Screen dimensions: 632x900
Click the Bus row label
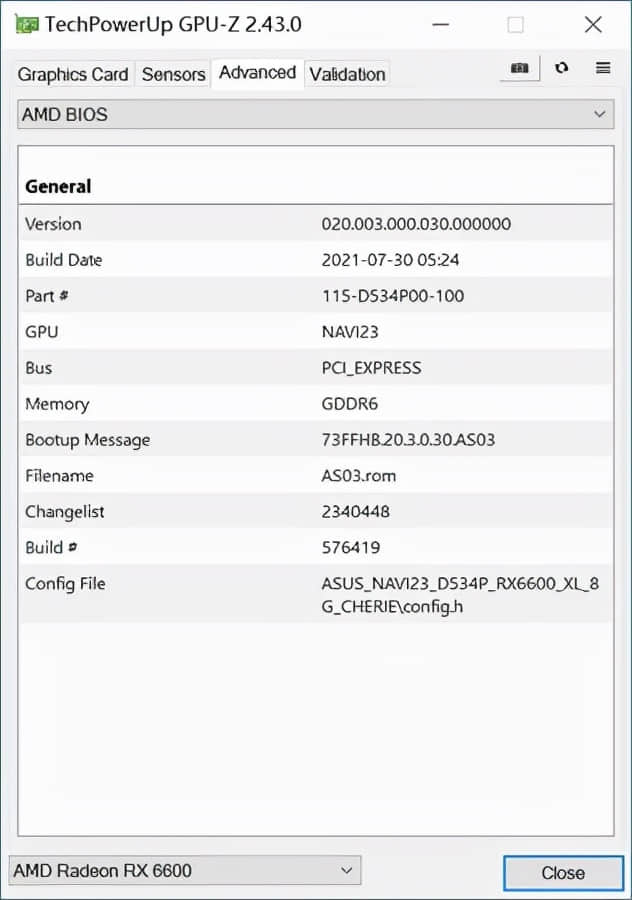coord(38,368)
